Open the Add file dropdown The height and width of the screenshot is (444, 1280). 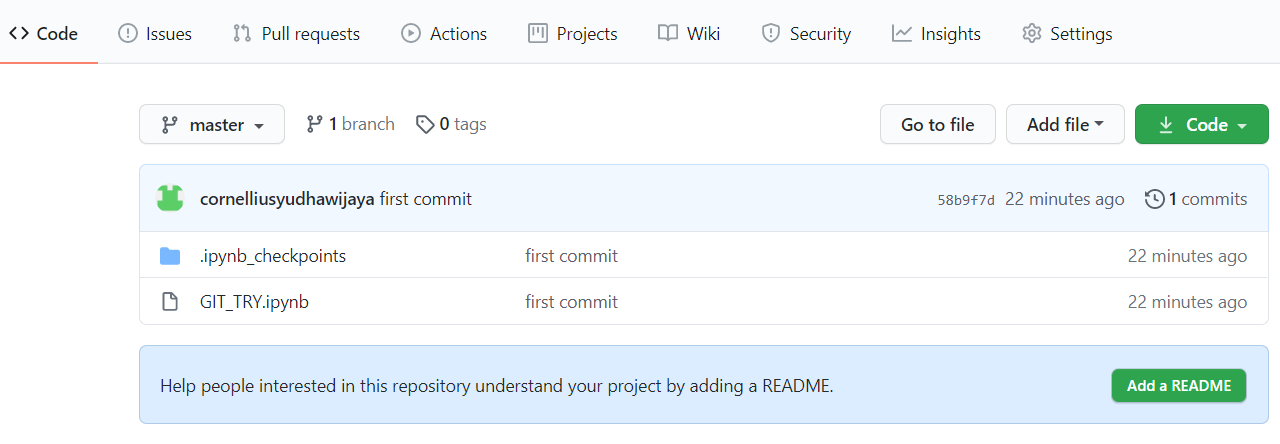1065,125
